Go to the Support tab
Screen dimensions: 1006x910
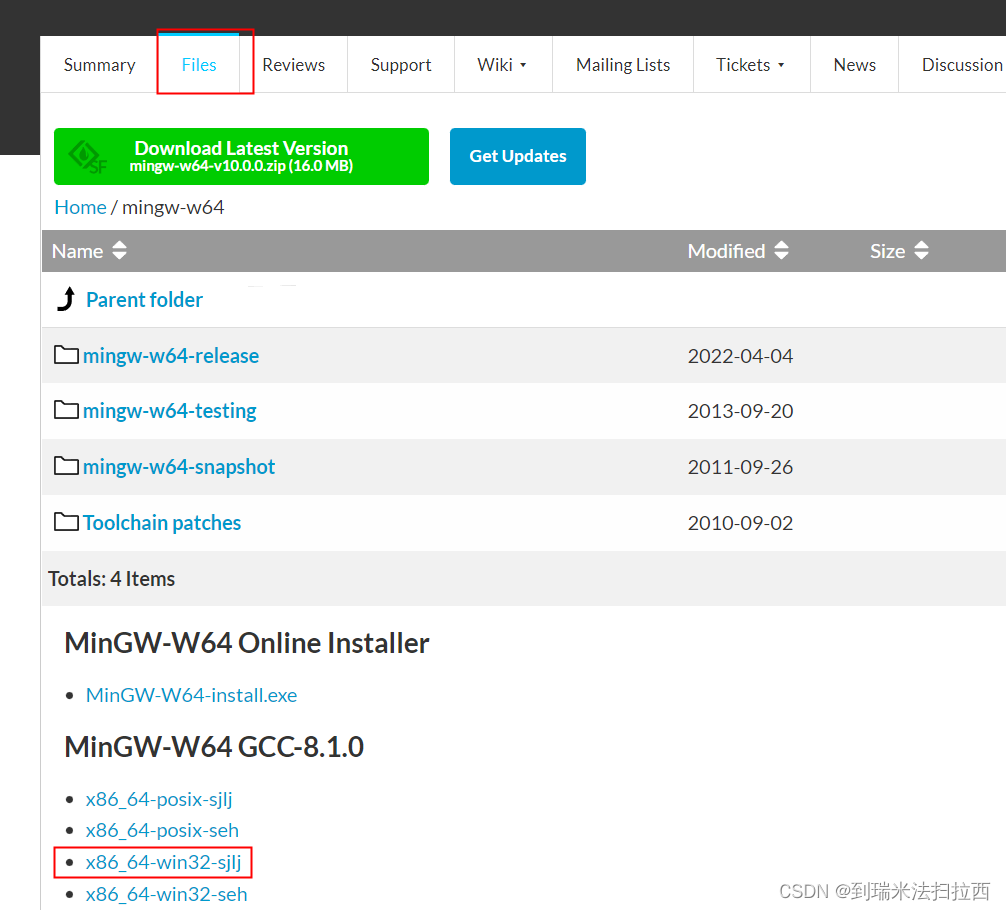click(401, 65)
